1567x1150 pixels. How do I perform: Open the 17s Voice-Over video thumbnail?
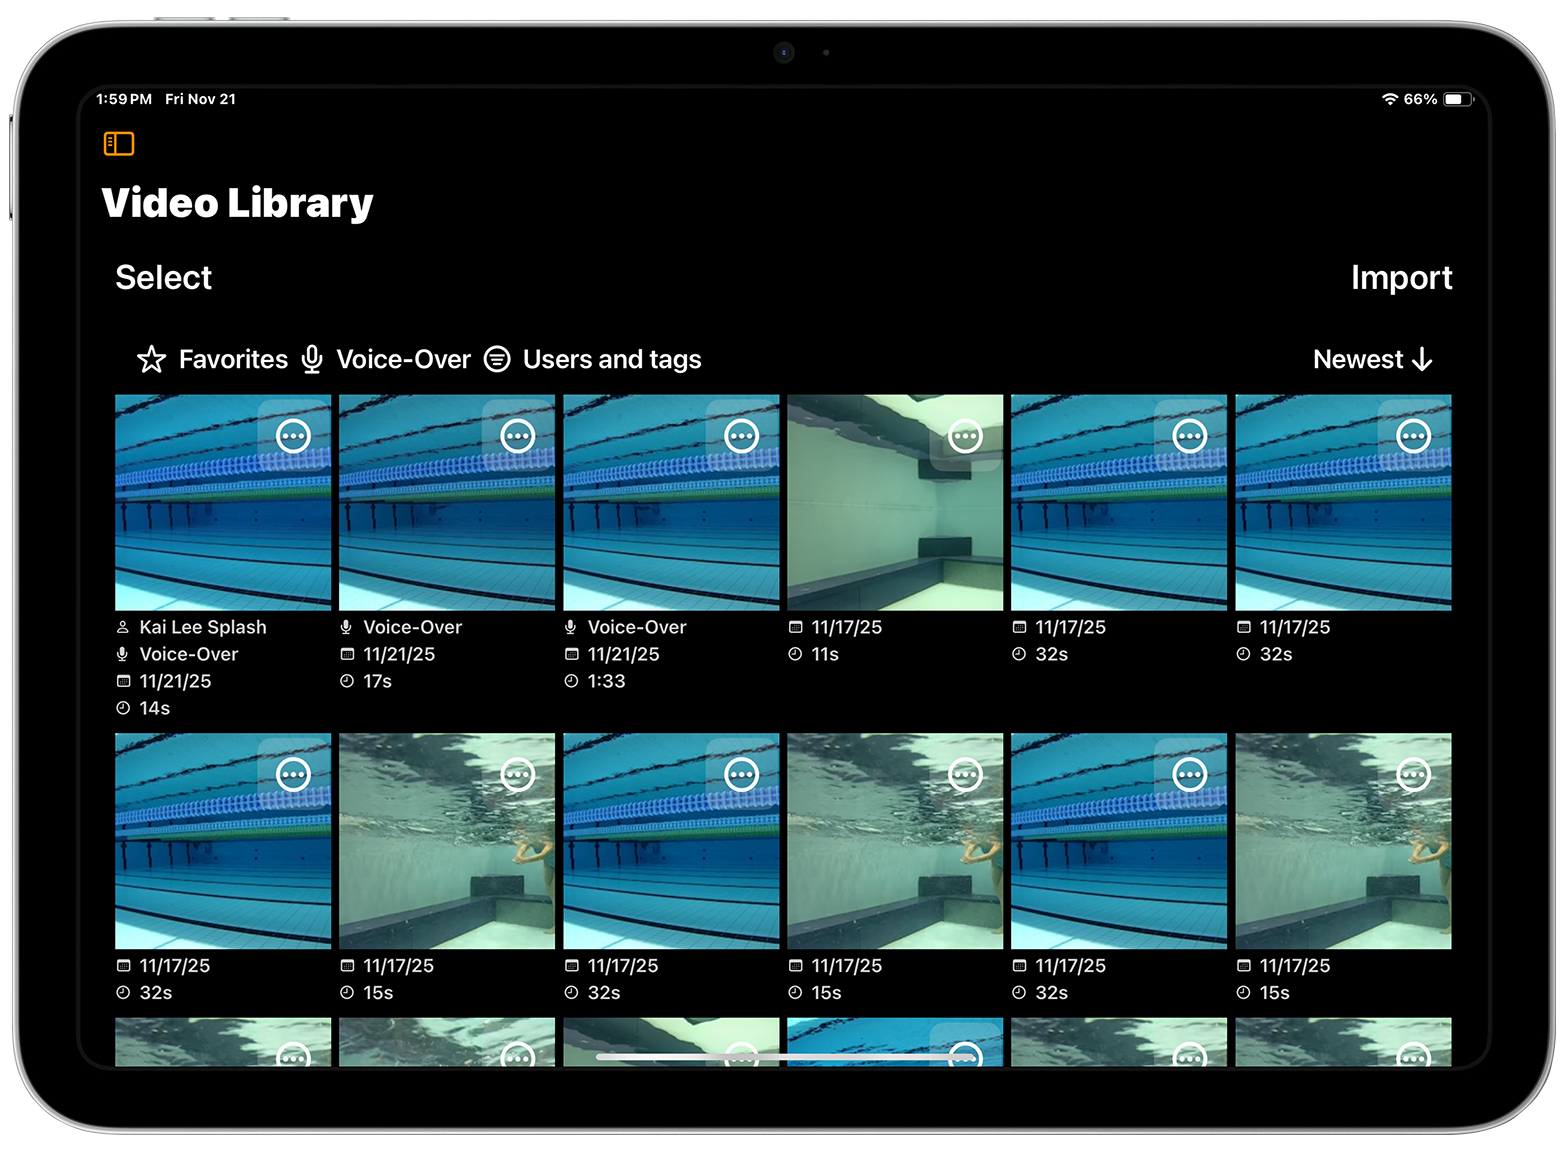pos(447,502)
